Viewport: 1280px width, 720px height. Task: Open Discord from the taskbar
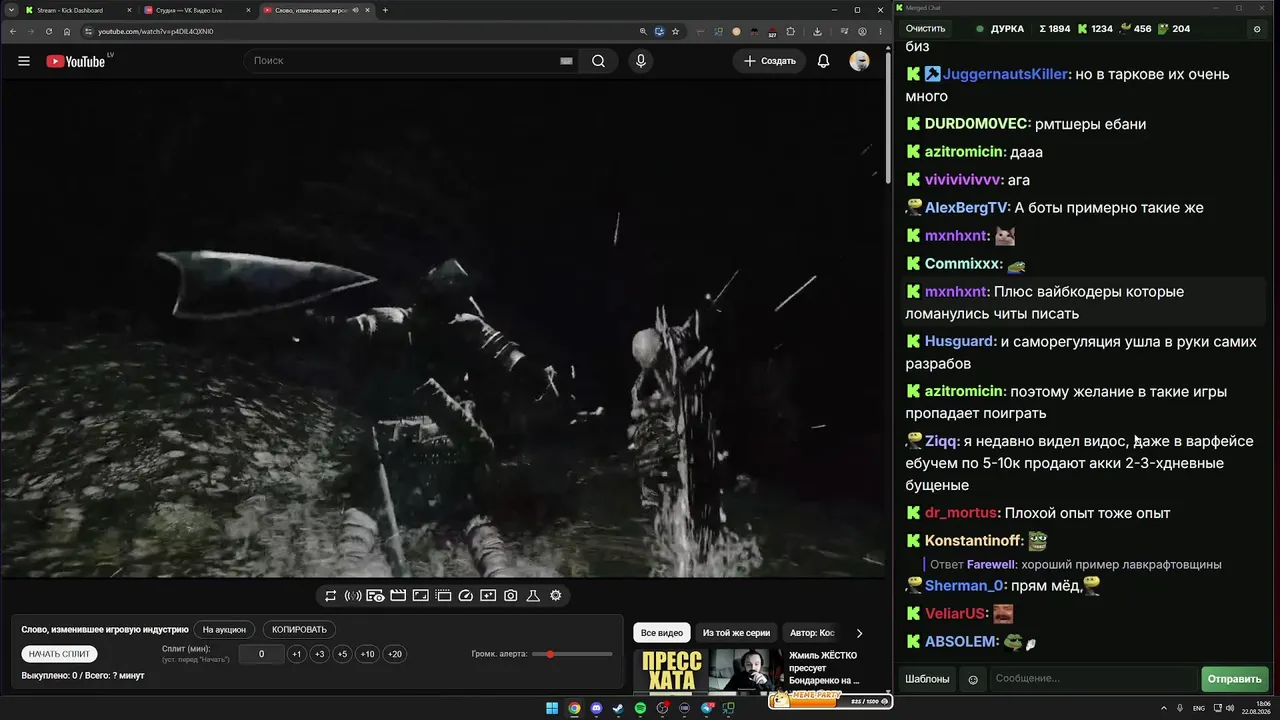597,709
